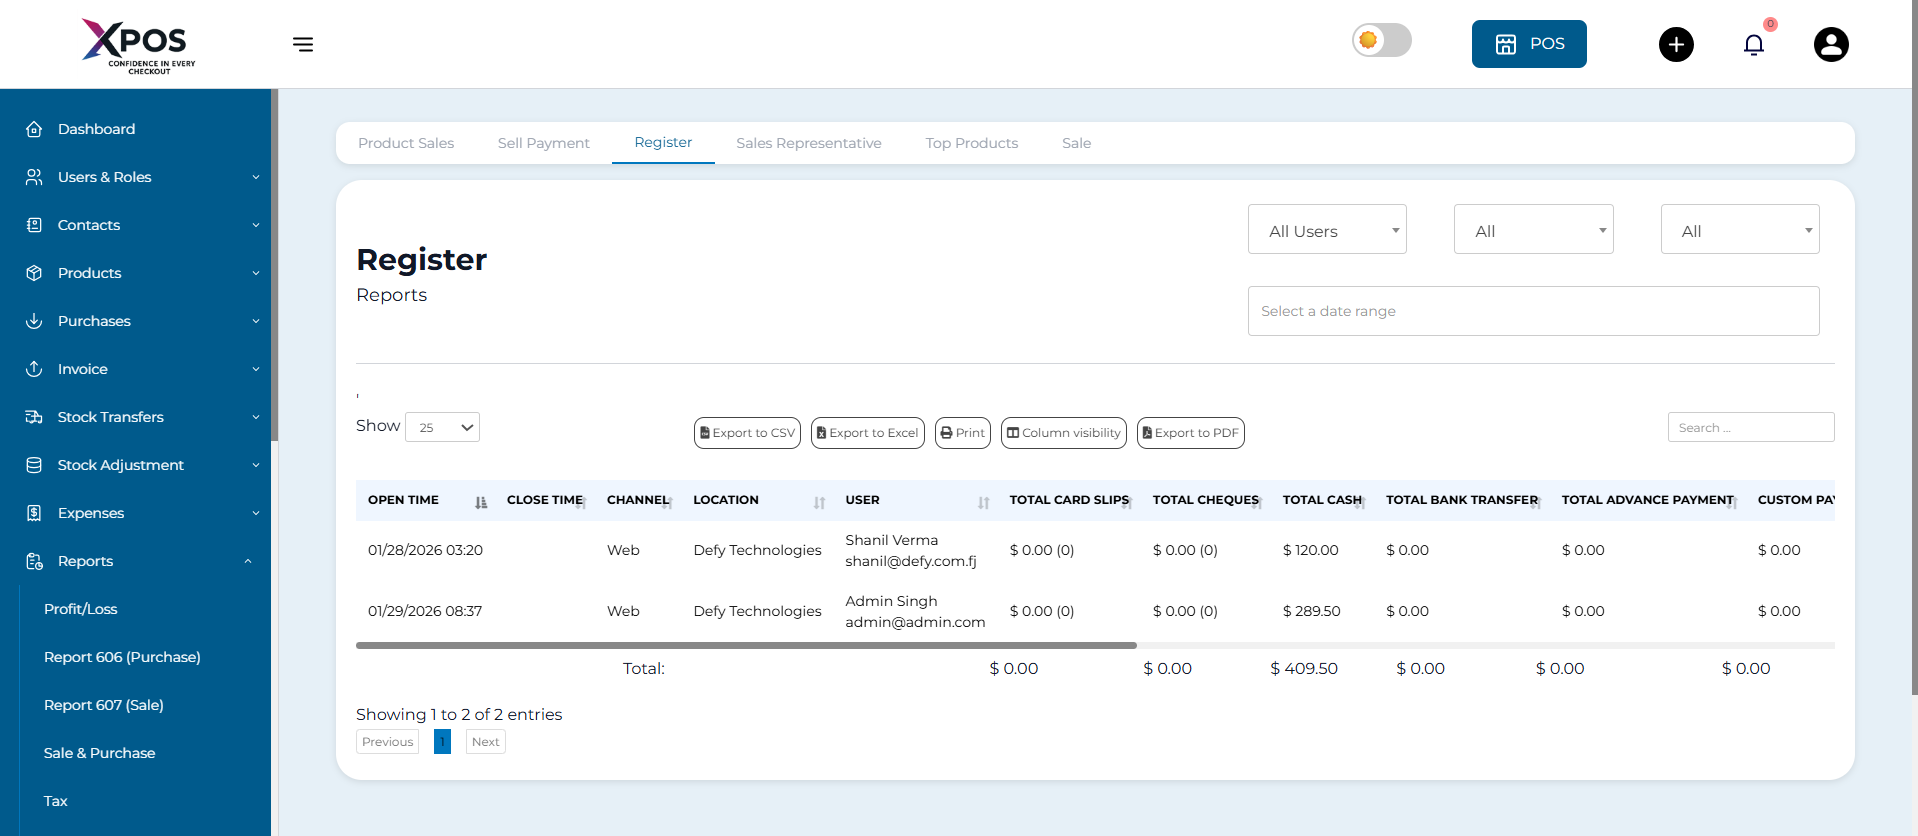
Task: Click the table horizontal scrollbar
Action: tap(746, 646)
